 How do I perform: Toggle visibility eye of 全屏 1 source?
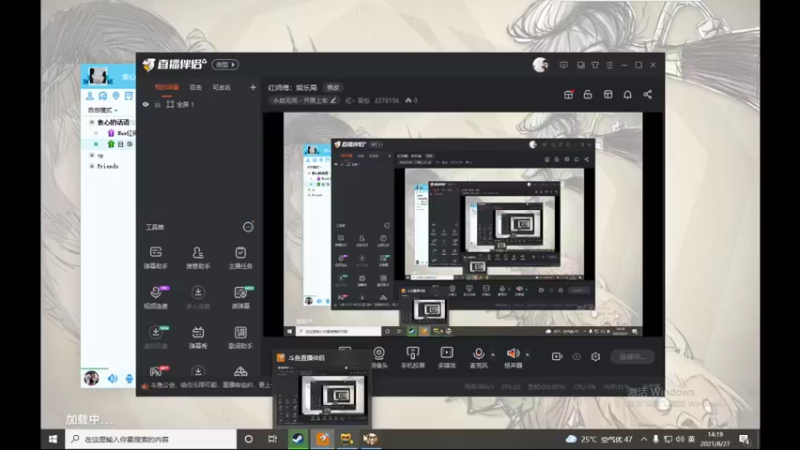(x=145, y=104)
